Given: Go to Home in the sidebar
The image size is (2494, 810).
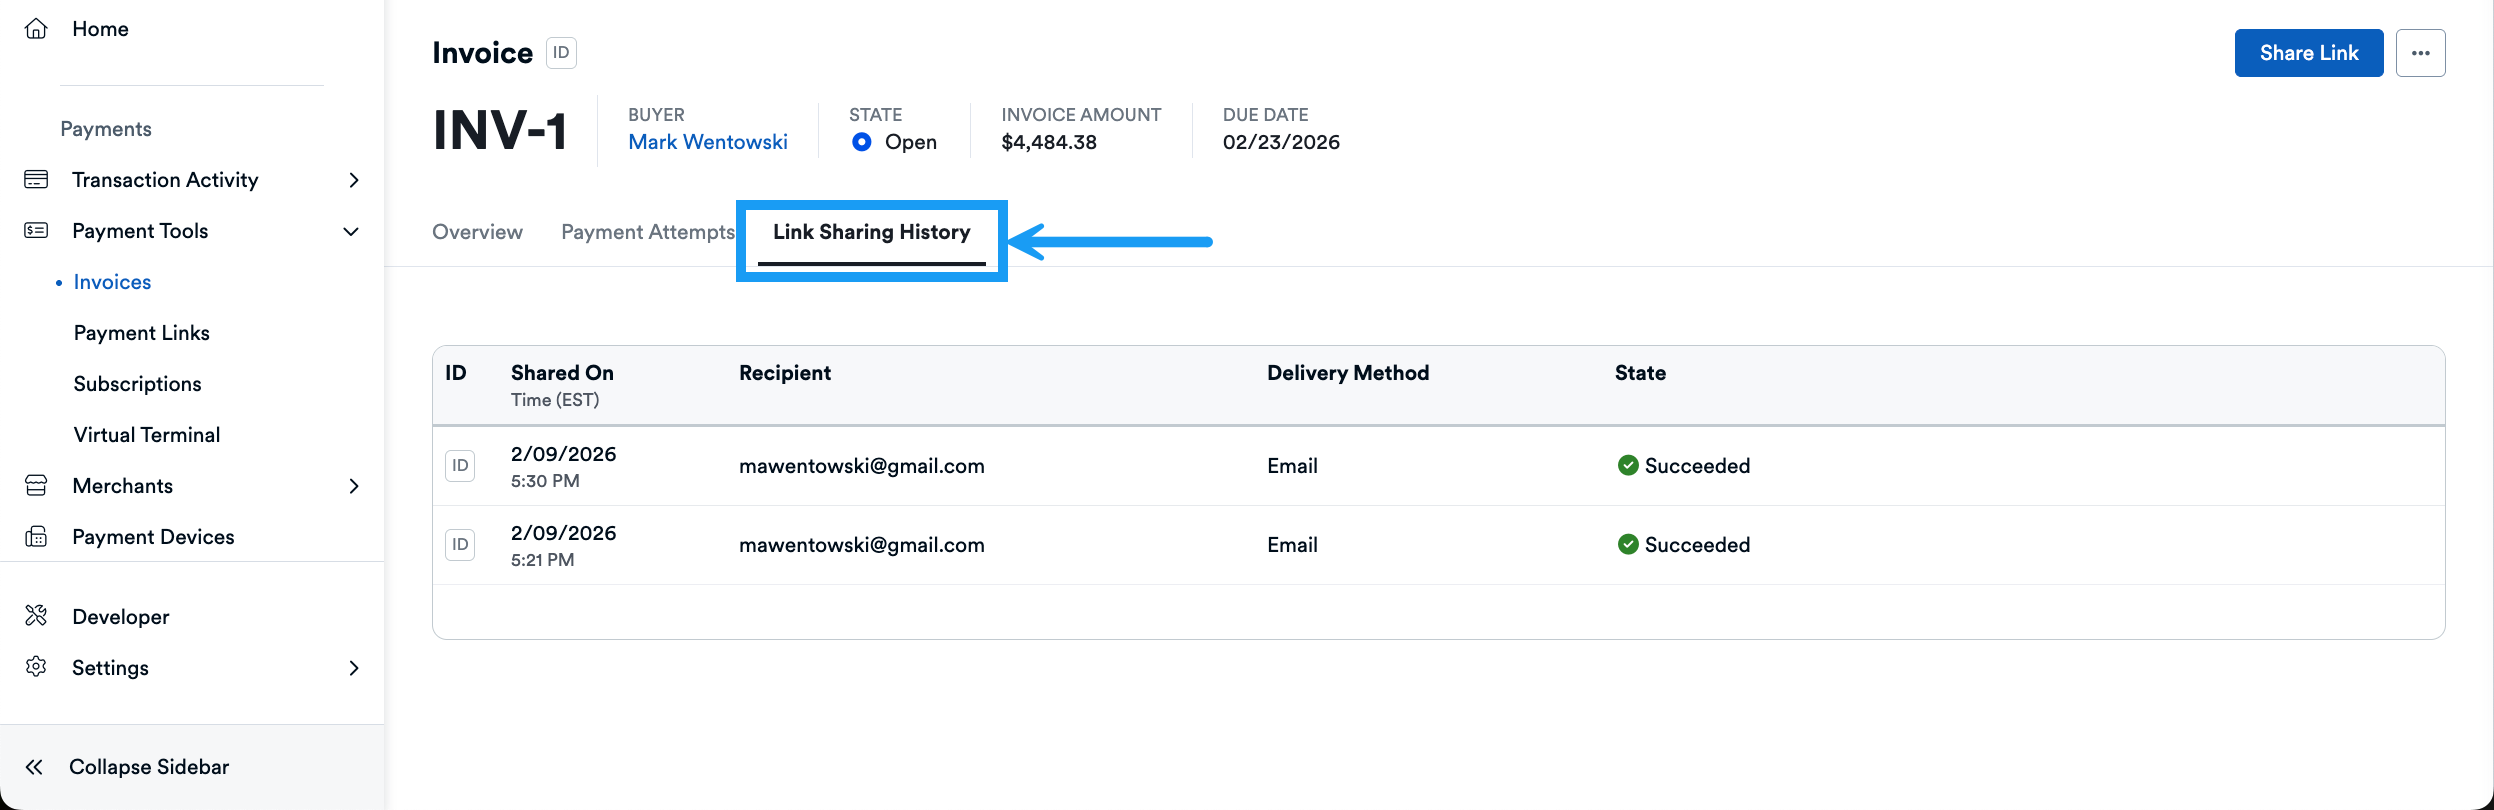Looking at the screenshot, I should coord(100,29).
